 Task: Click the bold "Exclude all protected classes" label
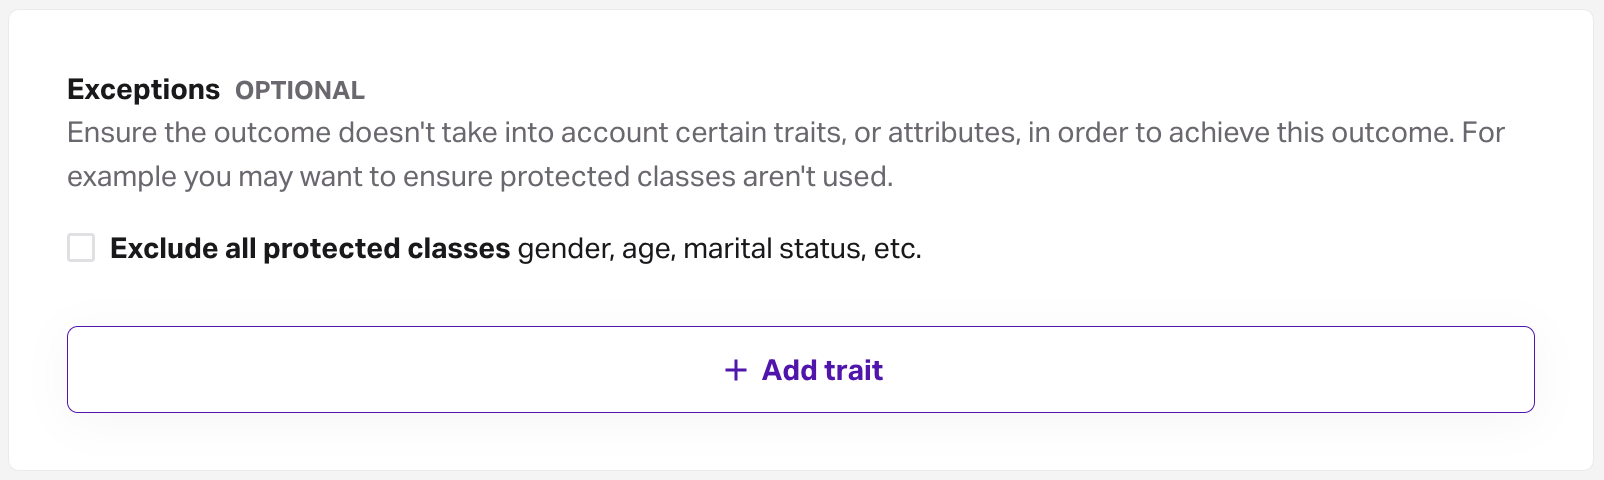[310, 248]
